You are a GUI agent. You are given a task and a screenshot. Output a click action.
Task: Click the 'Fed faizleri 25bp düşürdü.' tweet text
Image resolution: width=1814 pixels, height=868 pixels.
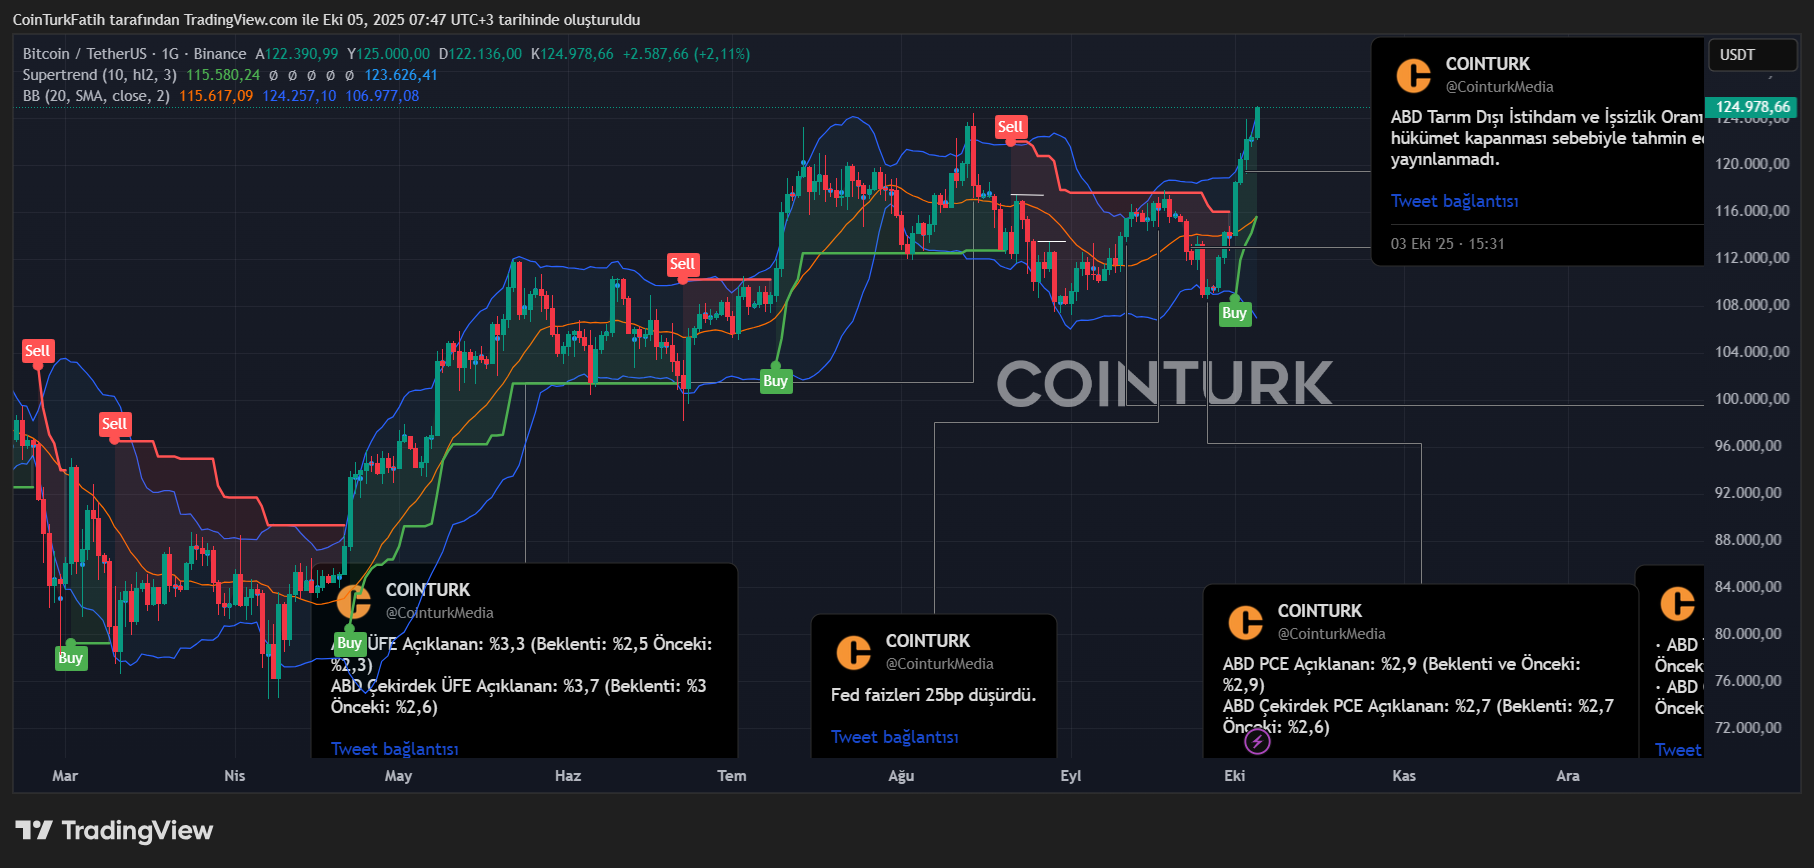pyautogui.click(x=933, y=695)
